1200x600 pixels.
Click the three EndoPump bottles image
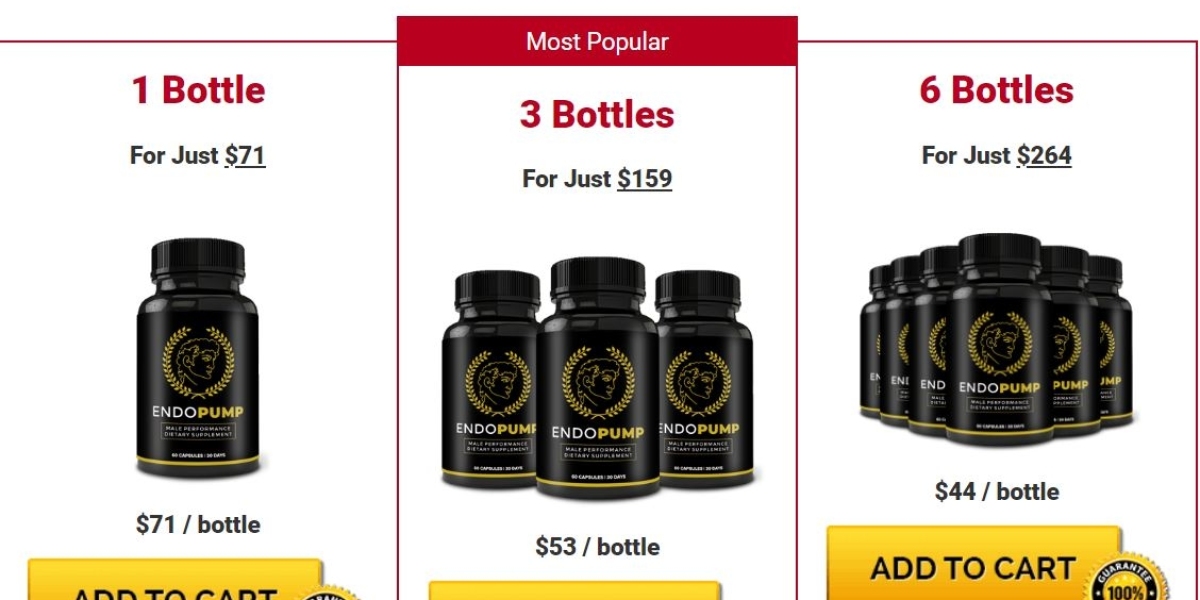[x=597, y=378]
